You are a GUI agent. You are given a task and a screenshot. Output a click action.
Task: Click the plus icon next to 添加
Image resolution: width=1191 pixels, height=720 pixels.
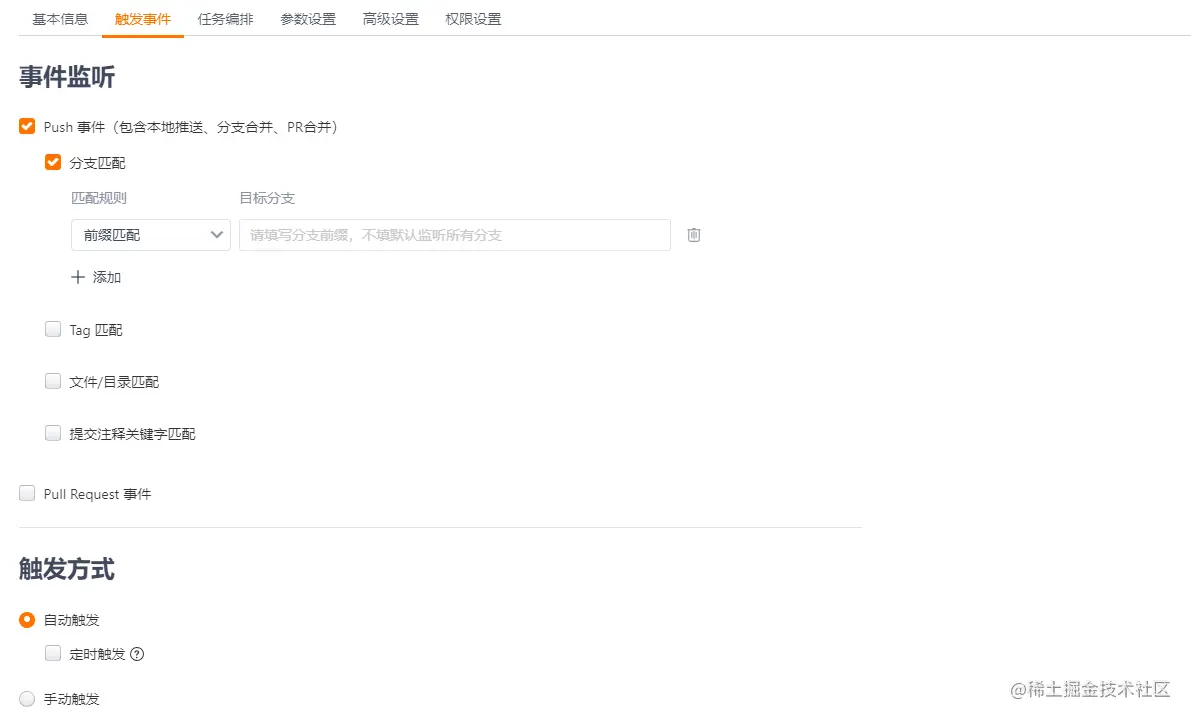click(x=79, y=278)
